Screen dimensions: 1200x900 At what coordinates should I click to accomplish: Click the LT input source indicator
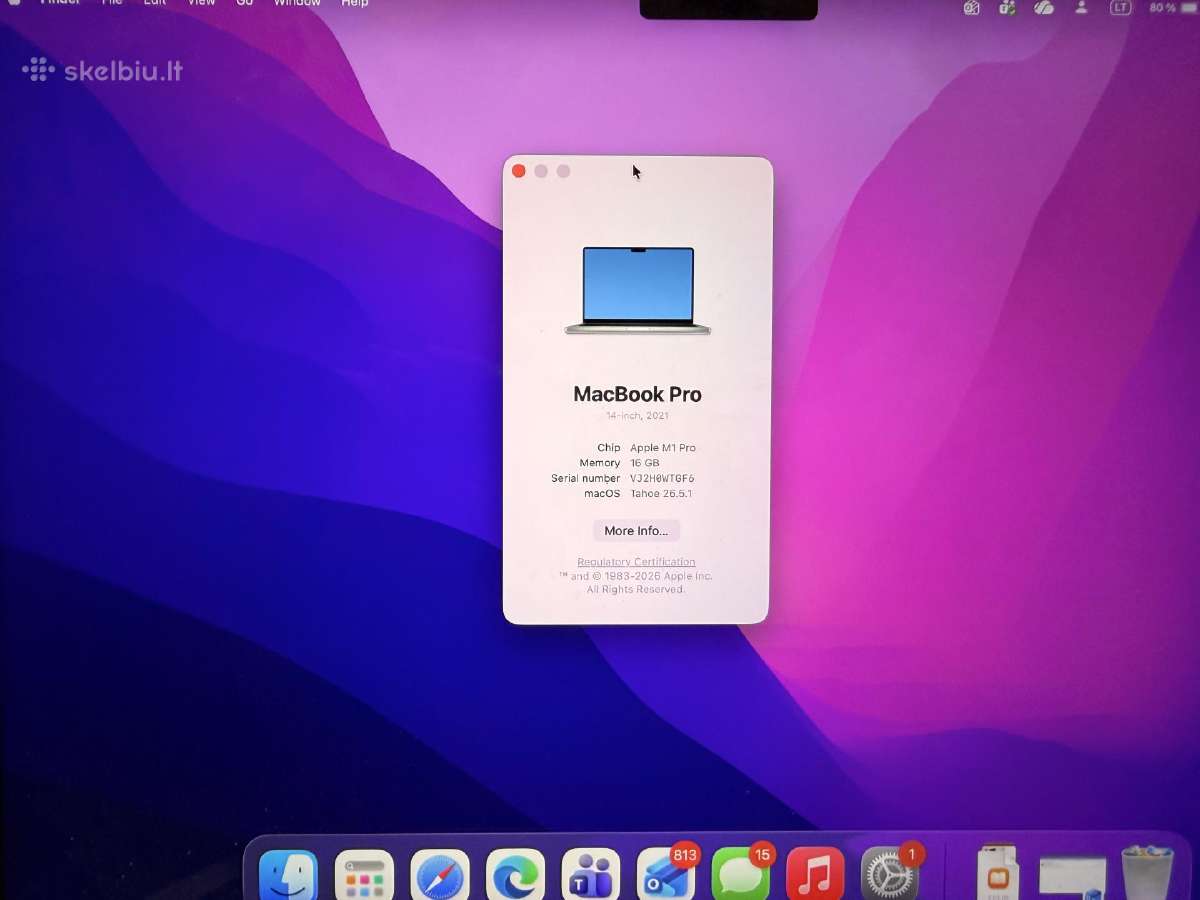coord(1122,7)
